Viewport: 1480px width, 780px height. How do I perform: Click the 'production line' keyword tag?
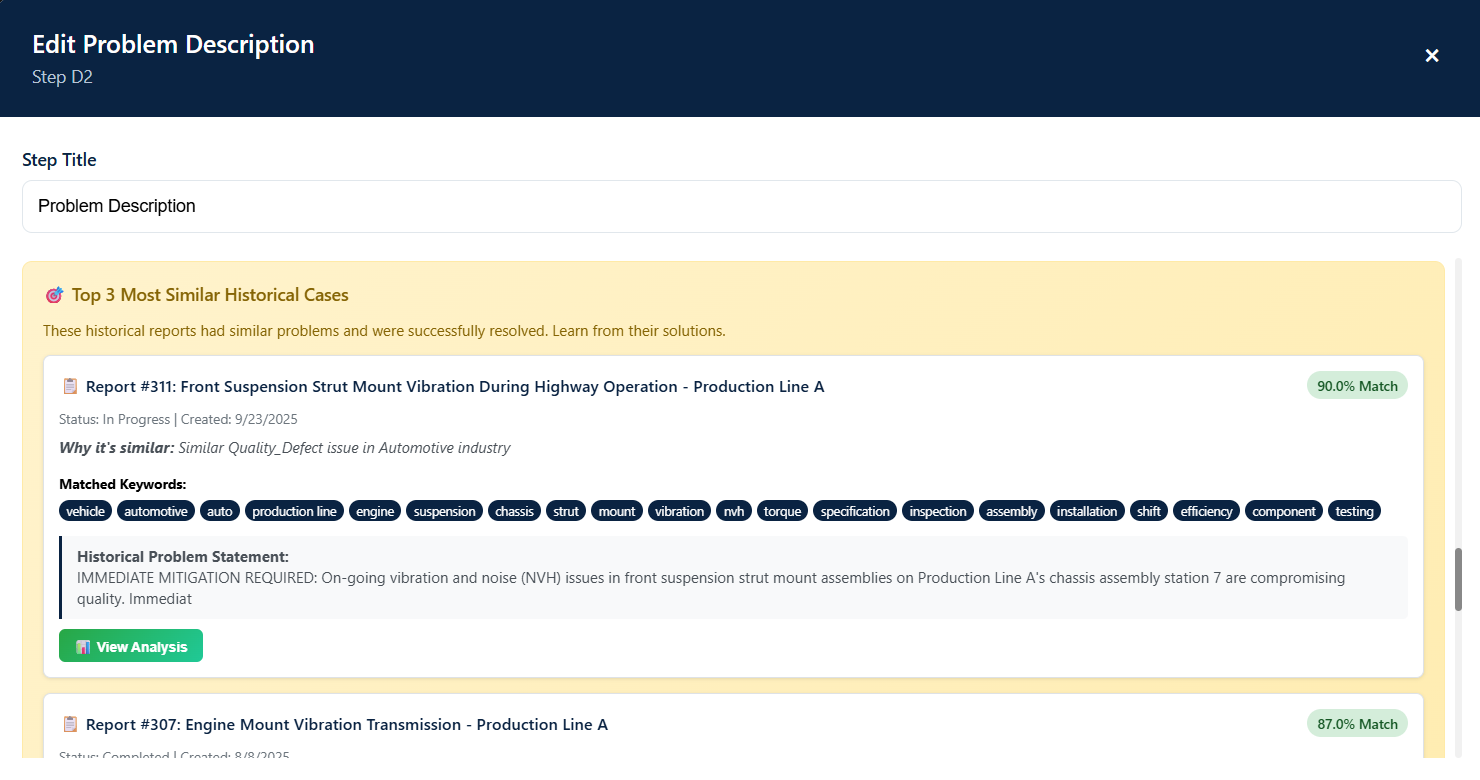point(294,511)
